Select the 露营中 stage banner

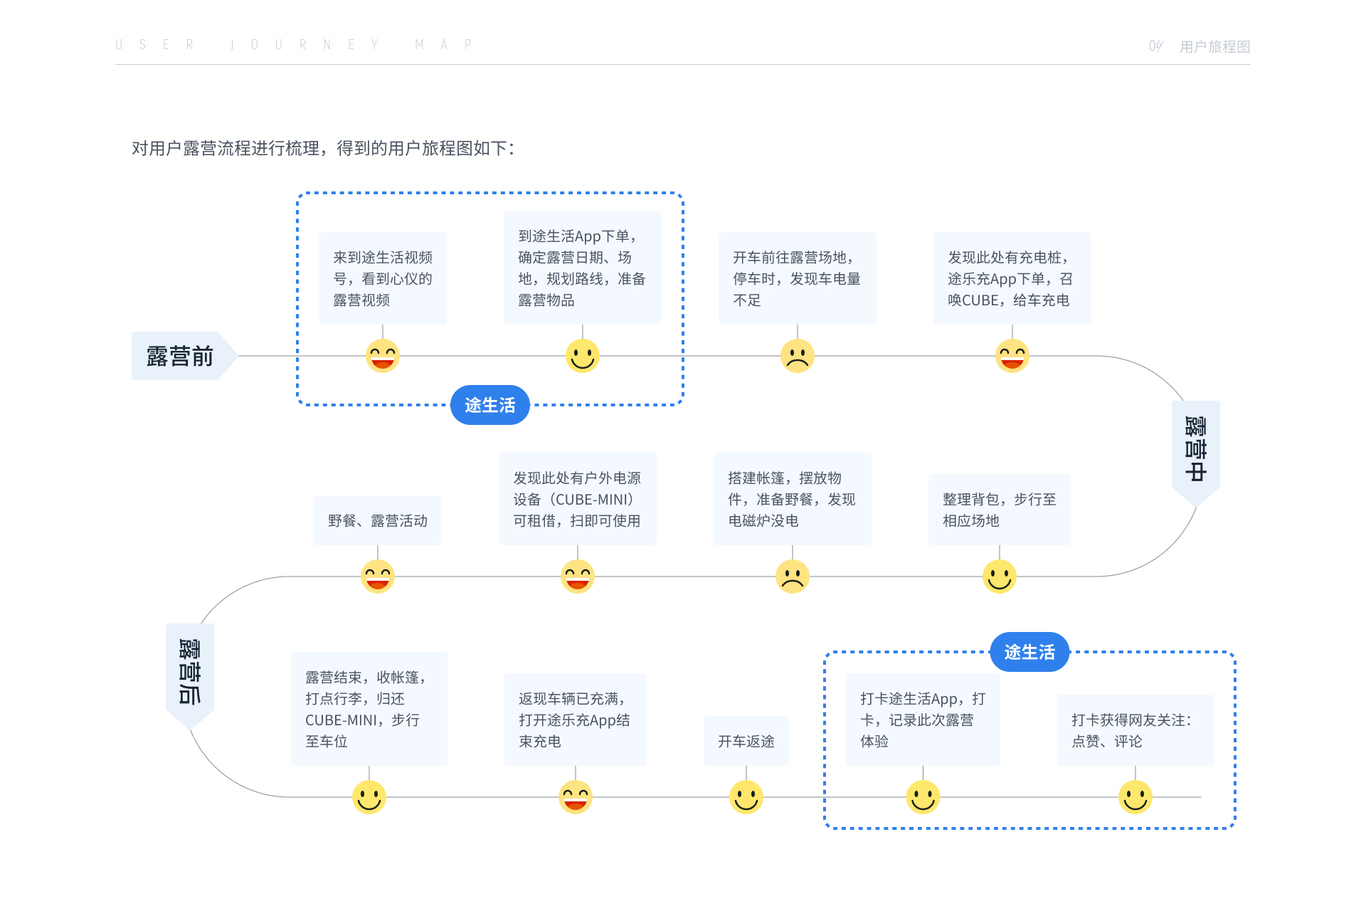pyautogui.click(x=1194, y=447)
